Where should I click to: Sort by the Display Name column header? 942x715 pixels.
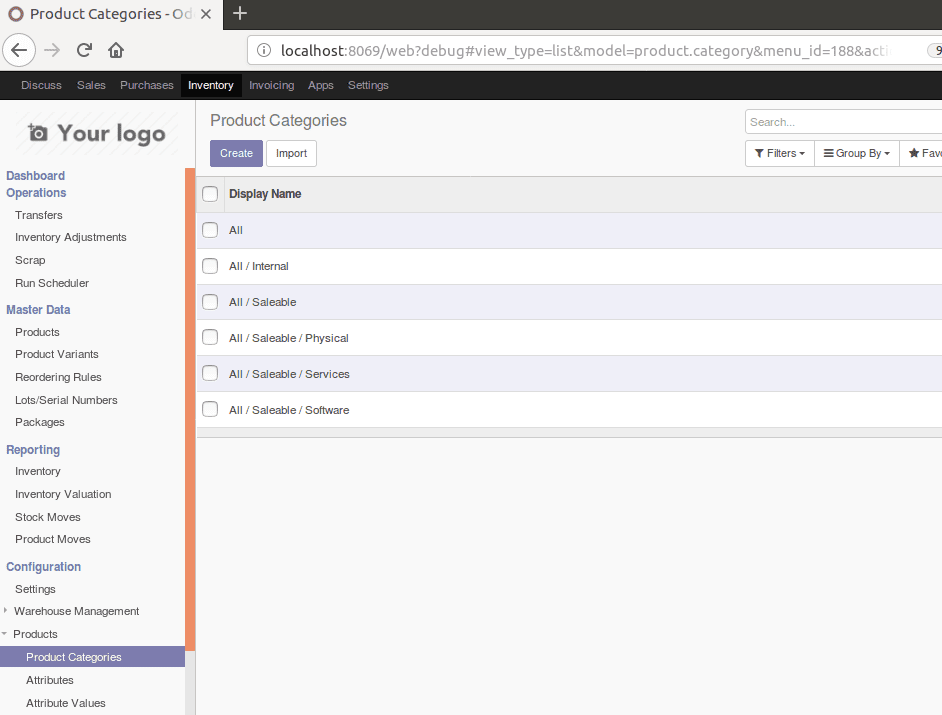[x=265, y=194]
